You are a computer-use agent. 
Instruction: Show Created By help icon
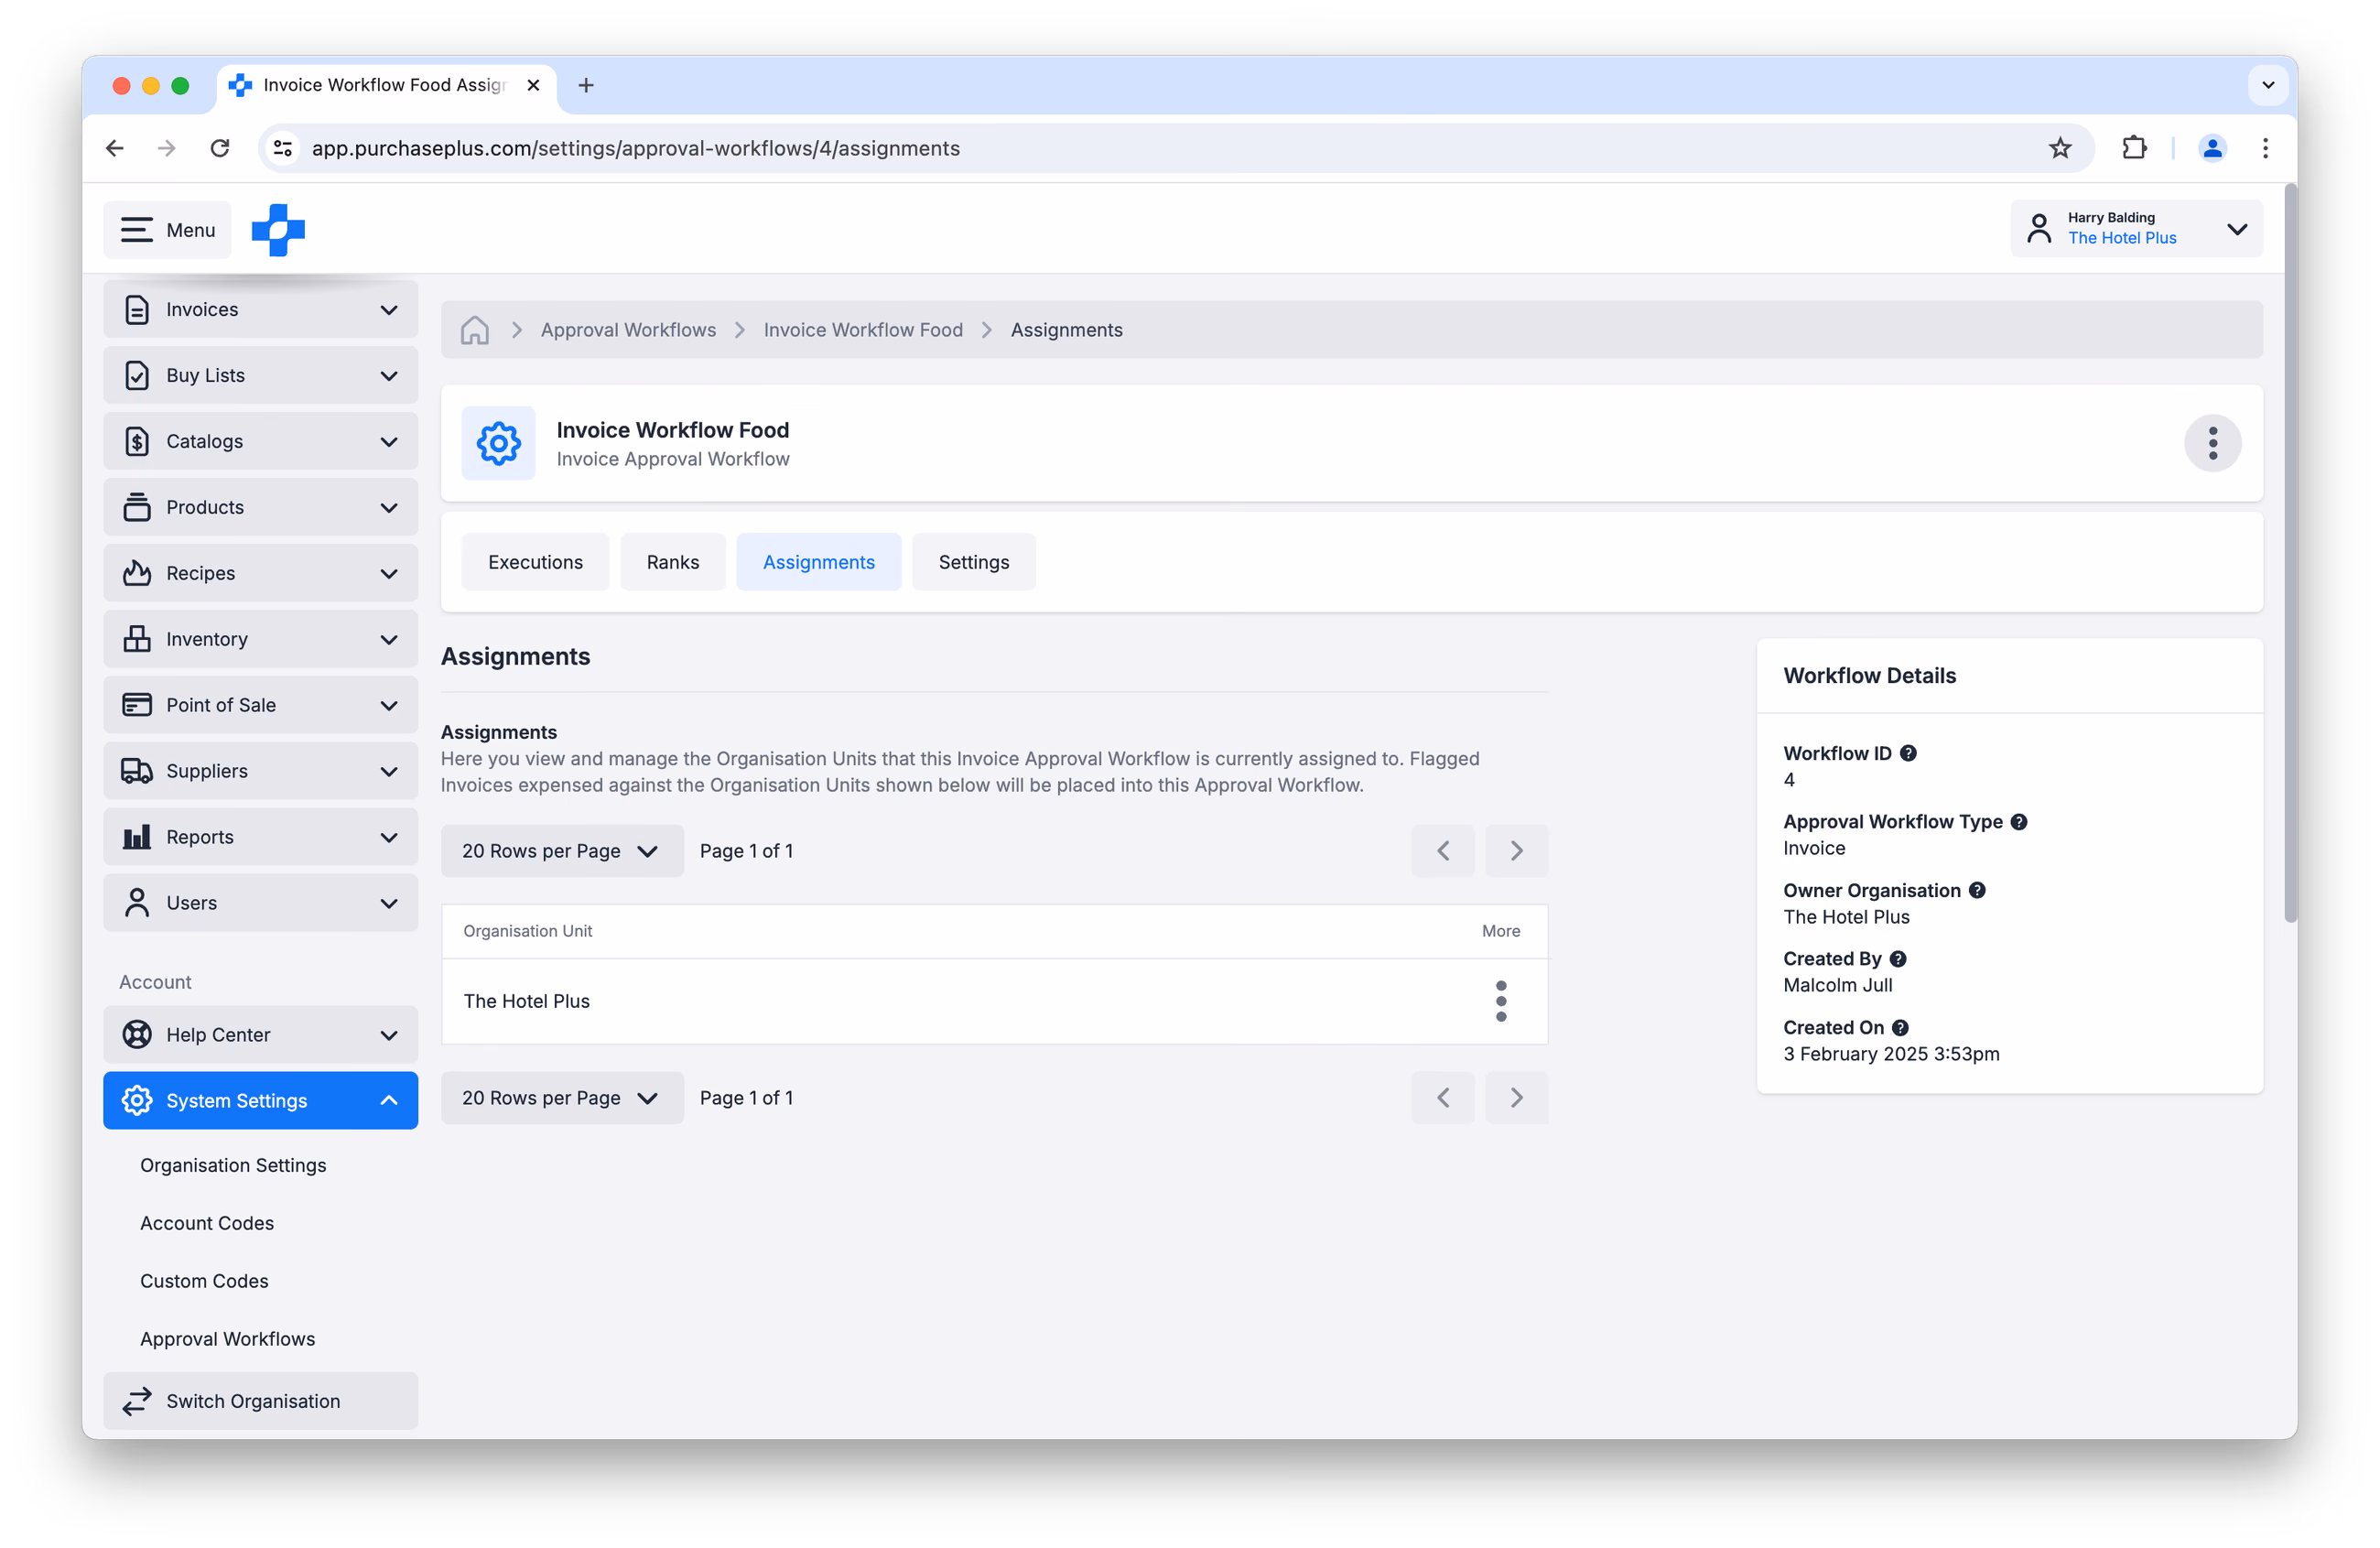(1899, 960)
